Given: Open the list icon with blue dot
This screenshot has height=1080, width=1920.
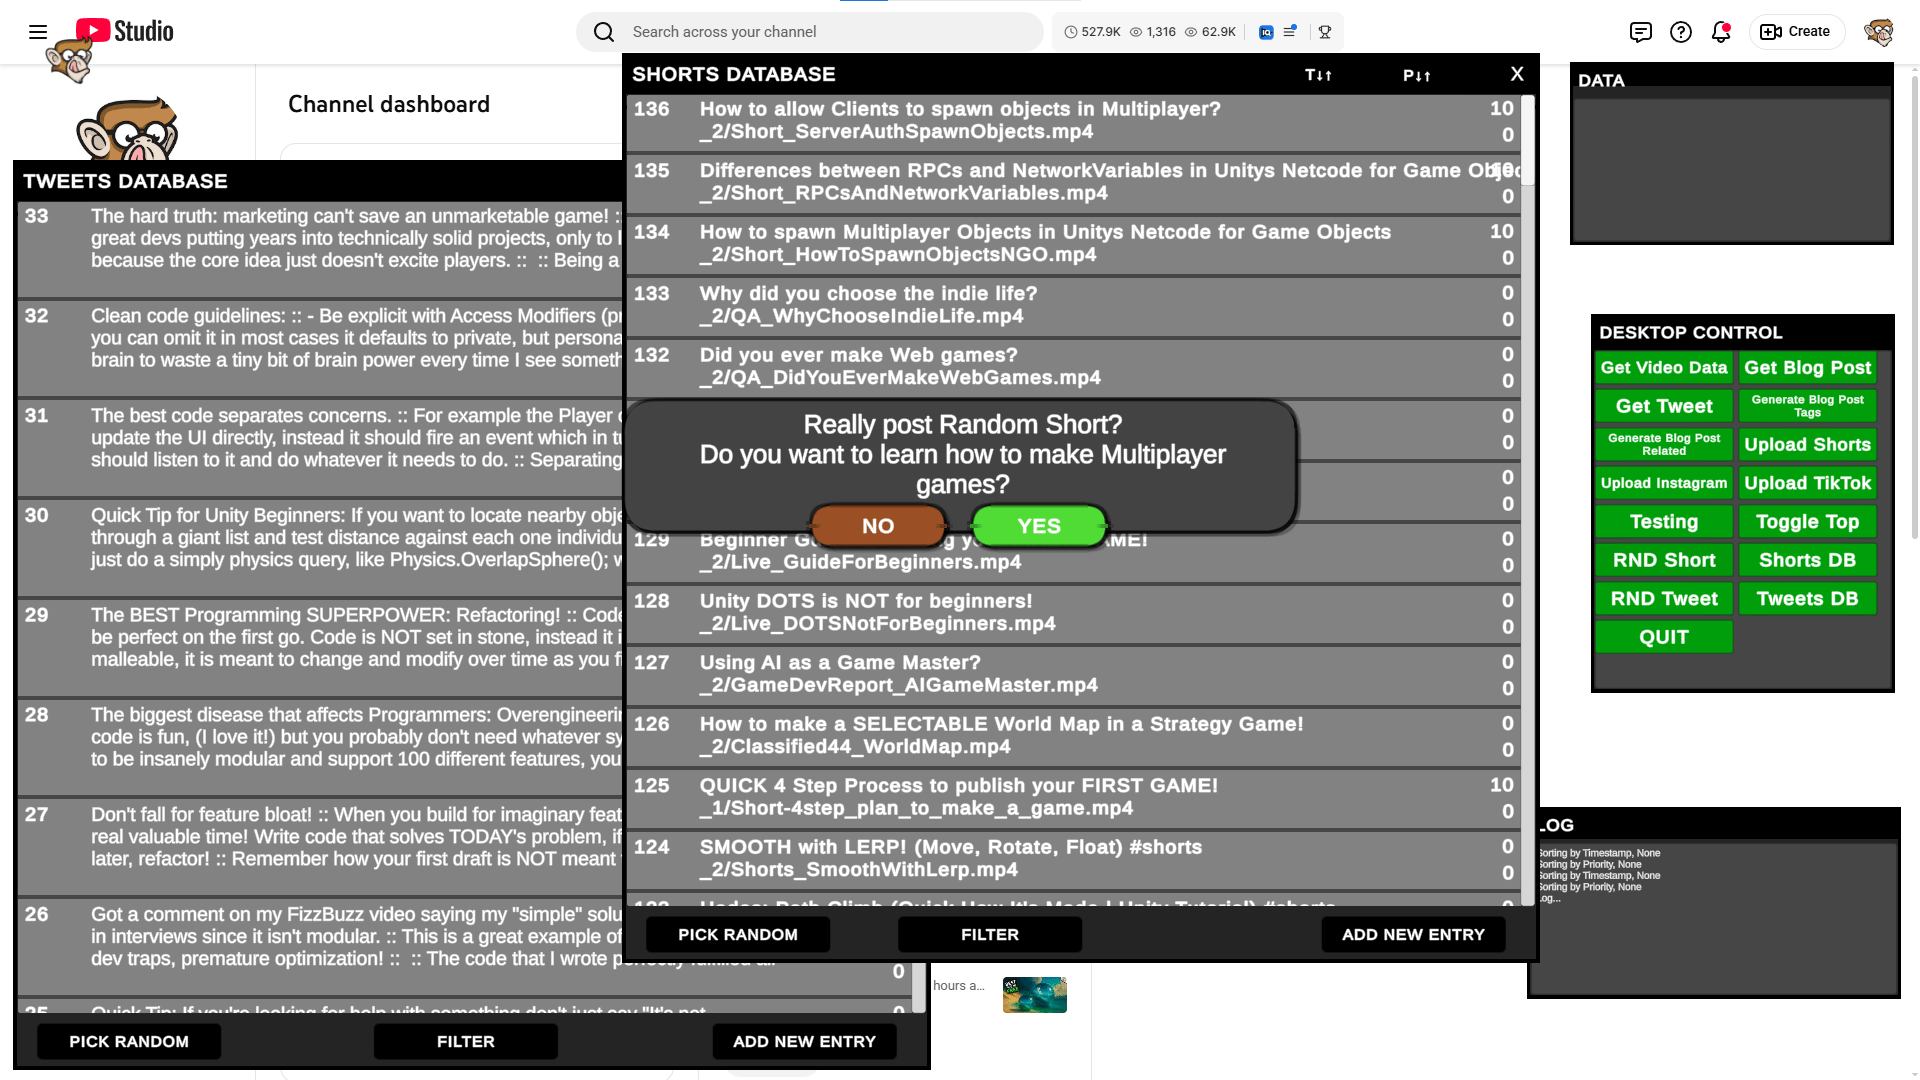Looking at the screenshot, I should [1290, 32].
